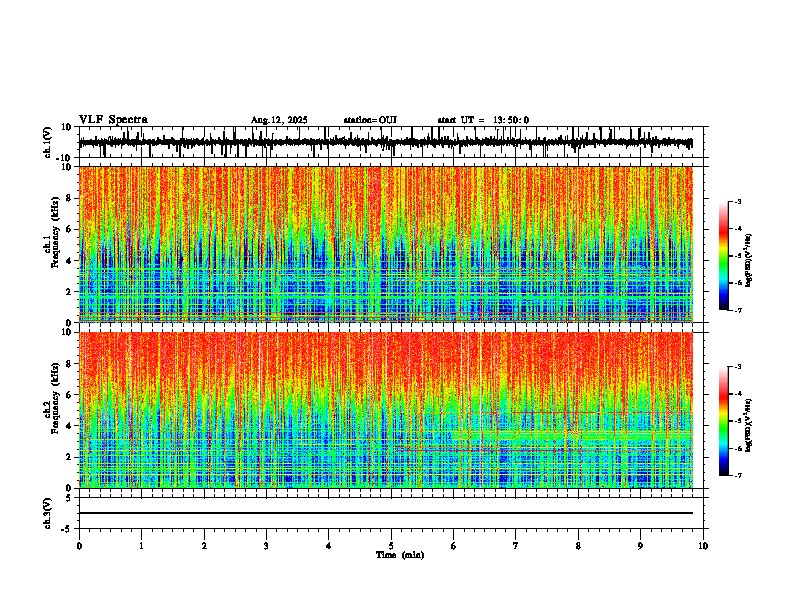792x612 pixels.
Task: Click the ch.2 colorbar log(PSD) unit label
Action: (749, 425)
